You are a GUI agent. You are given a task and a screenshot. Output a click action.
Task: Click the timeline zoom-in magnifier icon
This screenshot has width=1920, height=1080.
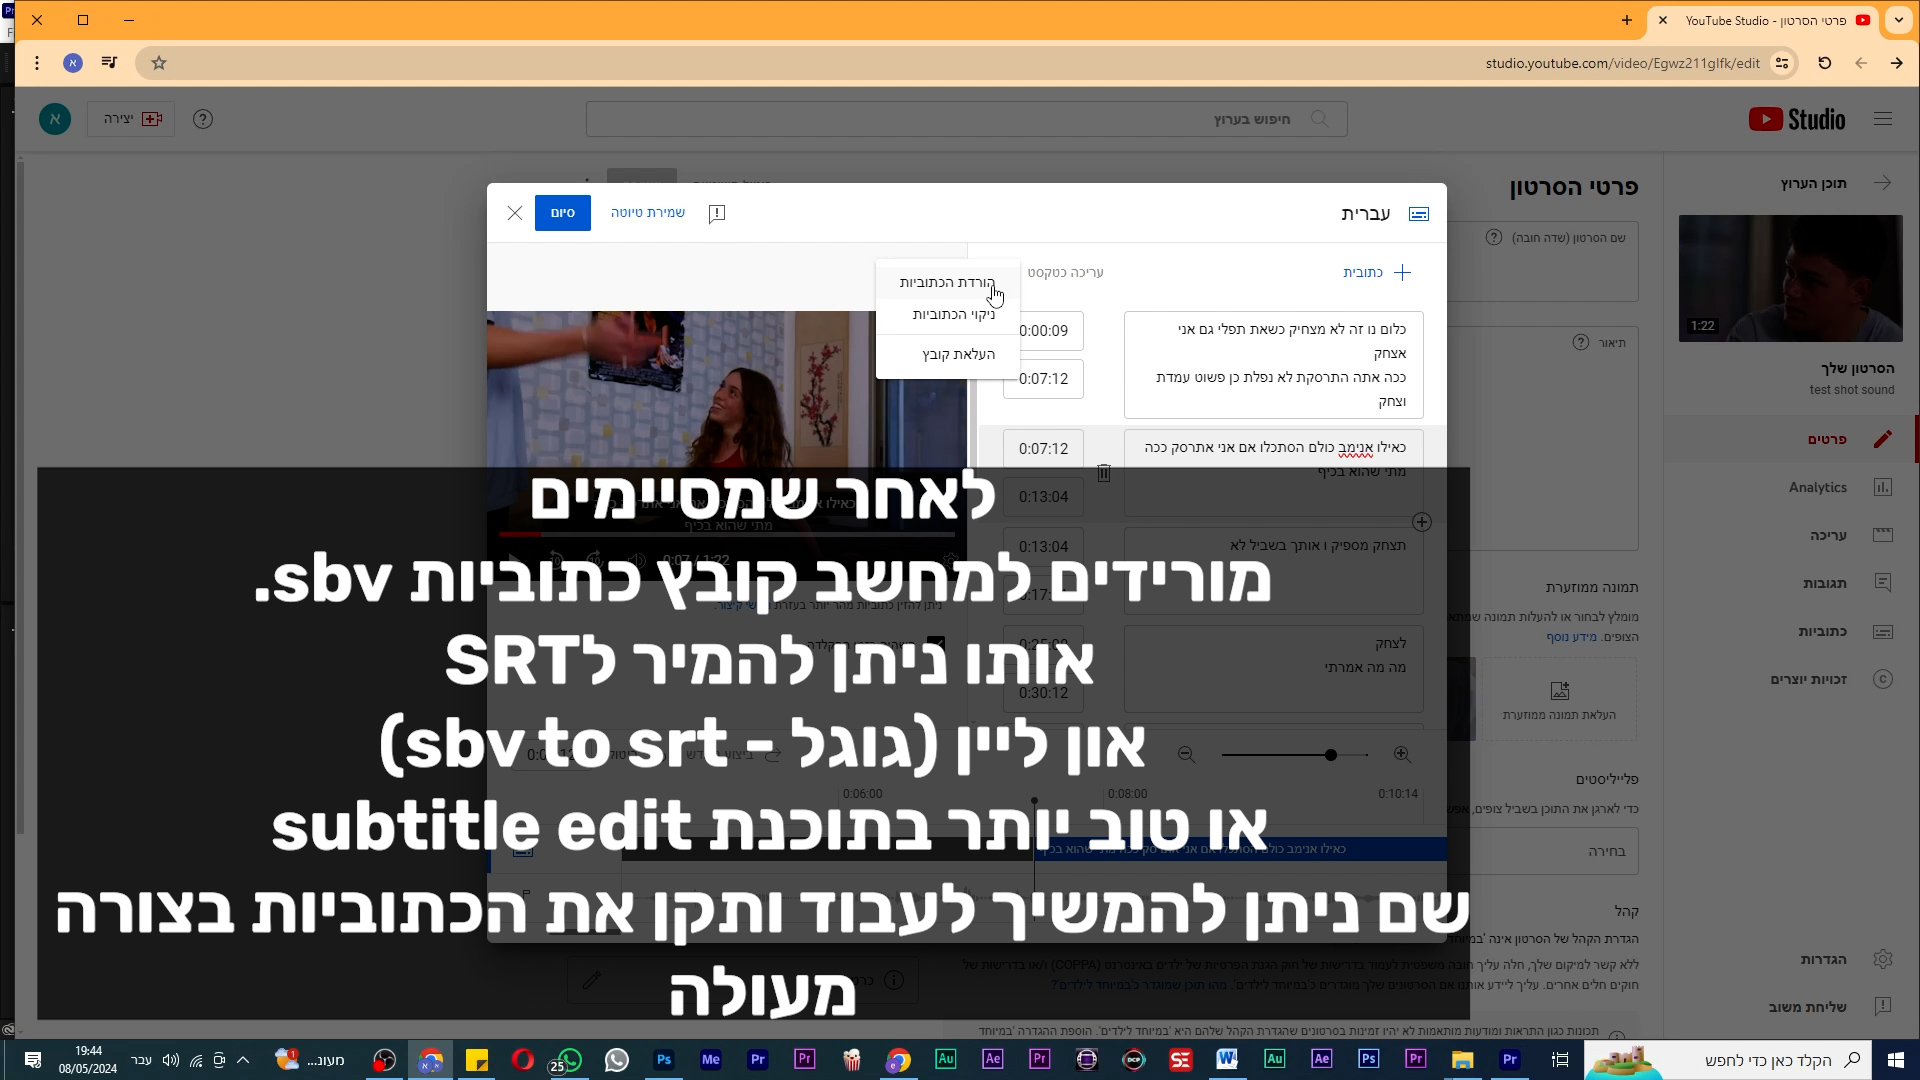1402,755
